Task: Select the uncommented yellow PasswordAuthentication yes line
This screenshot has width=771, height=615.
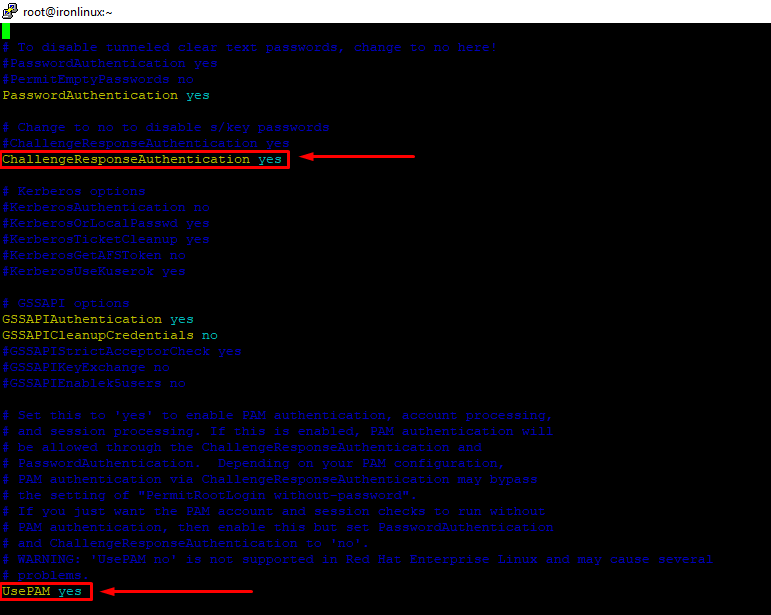Action: click(x=106, y=95)
